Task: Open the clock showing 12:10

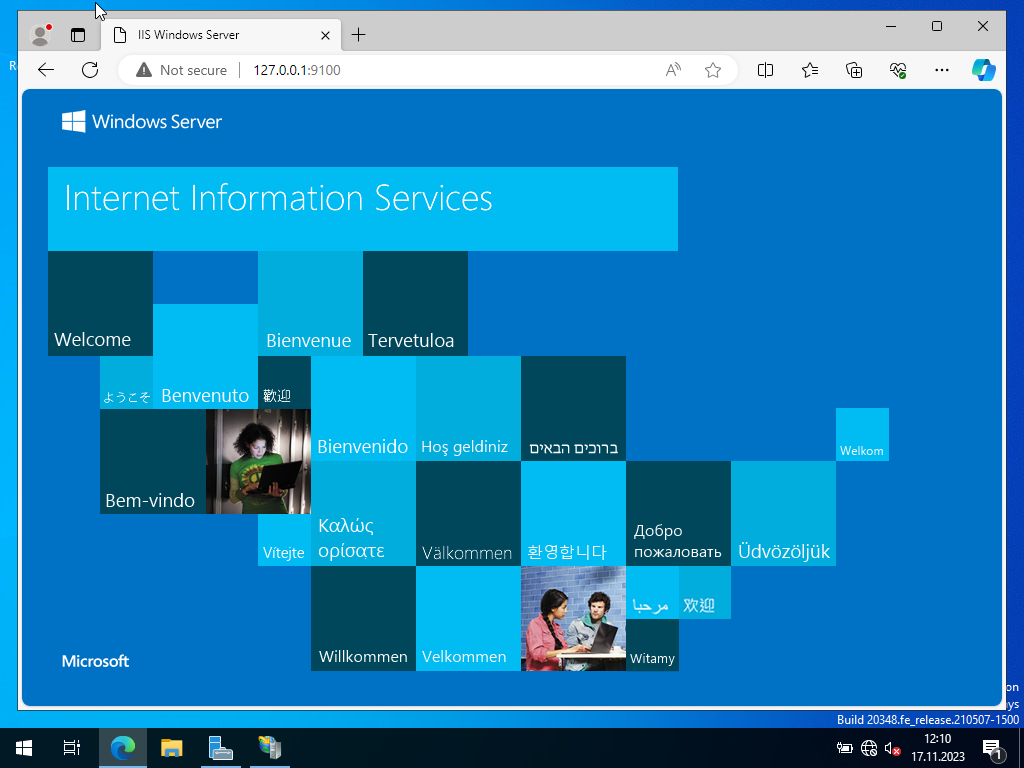Action: pos(938,748)
